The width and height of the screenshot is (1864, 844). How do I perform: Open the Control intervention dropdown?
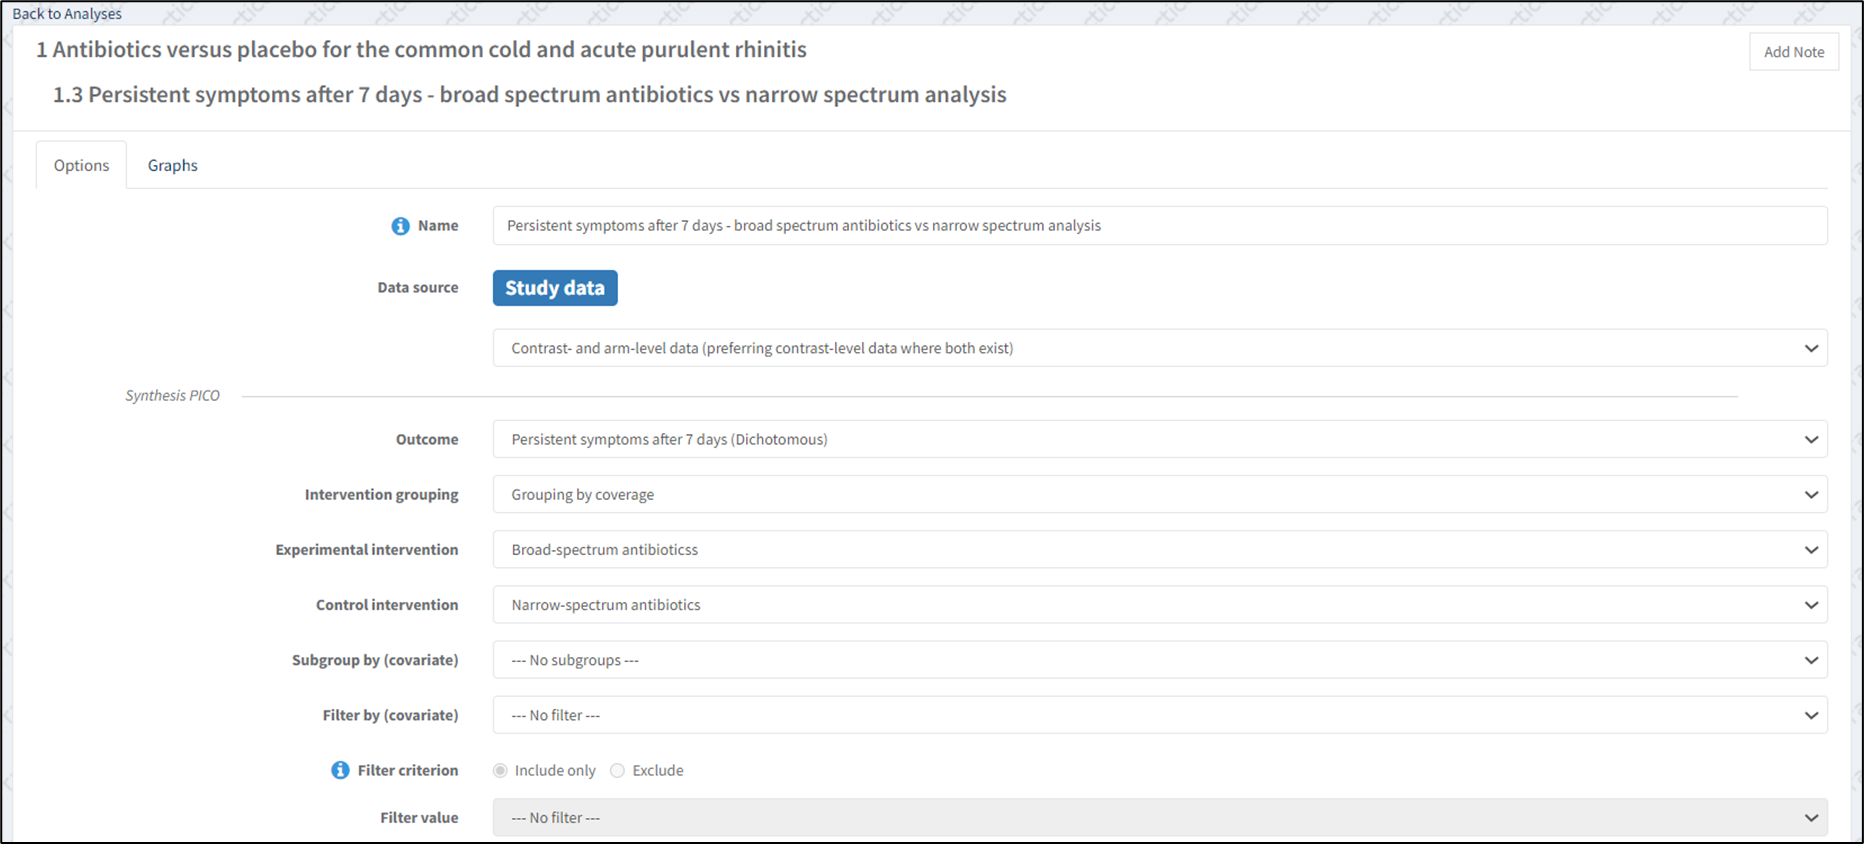1159,604
